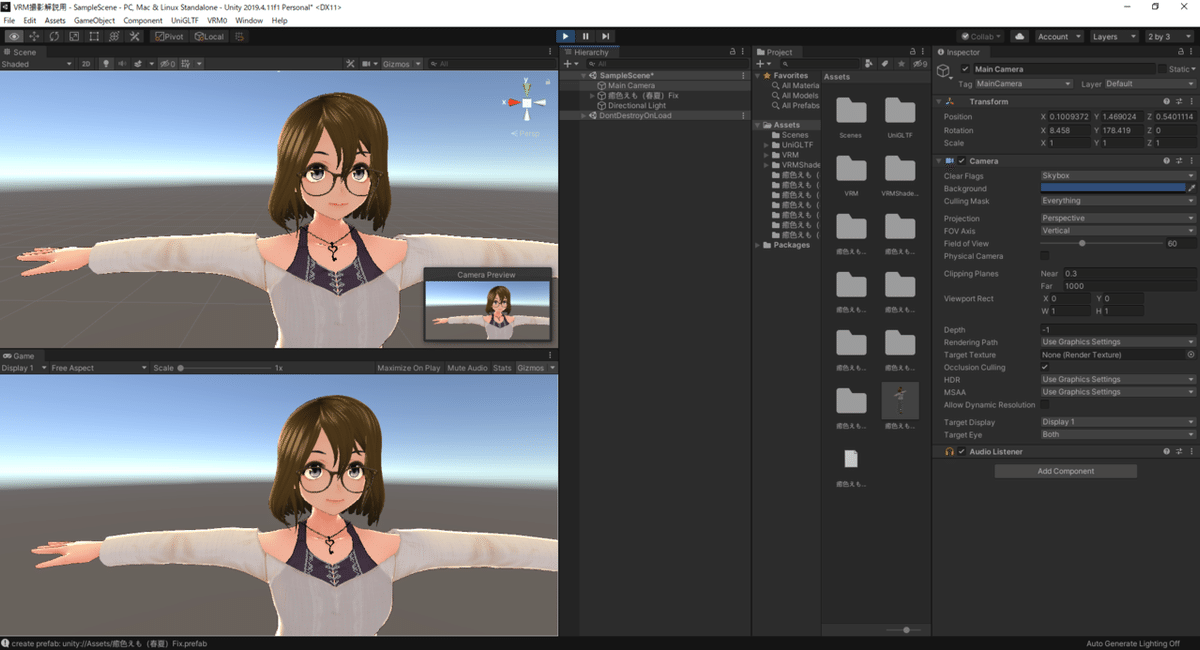Click the Add Component button

[x=1065, y=471]
